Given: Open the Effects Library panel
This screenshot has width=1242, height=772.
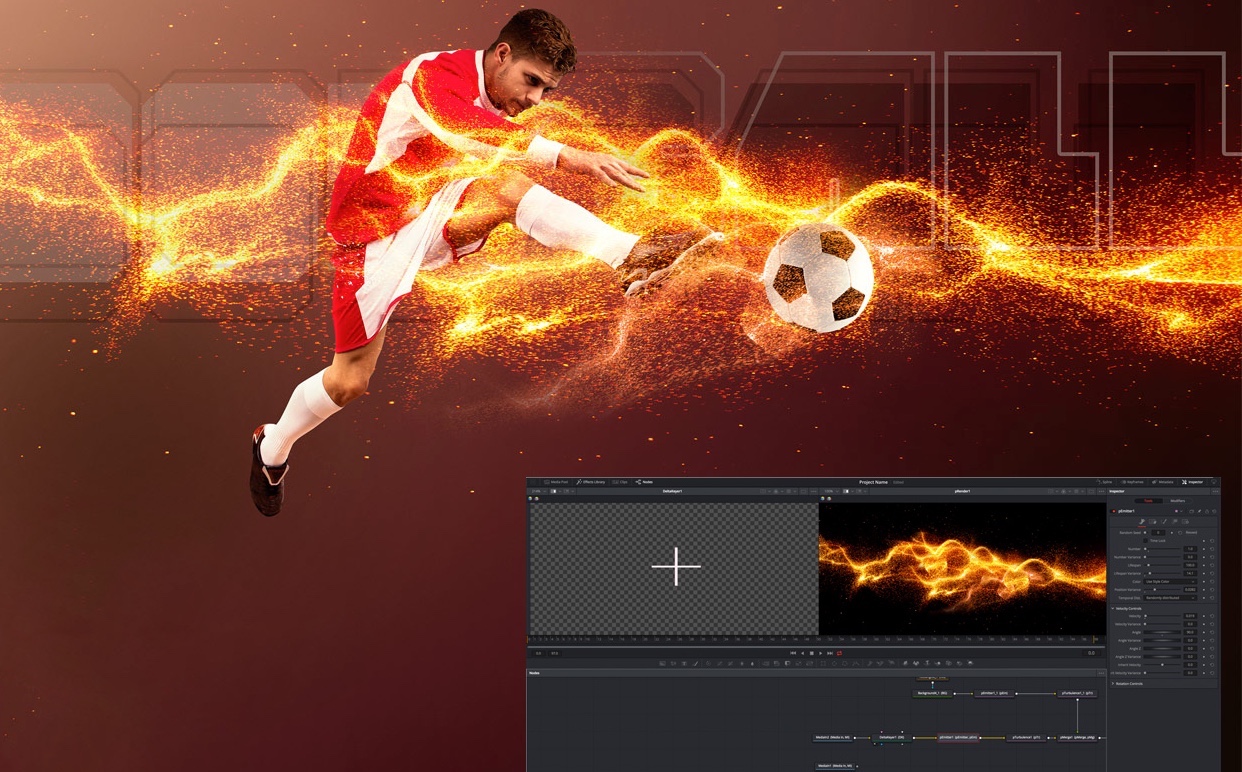Looking at the screenshot, I should (590, 482).
